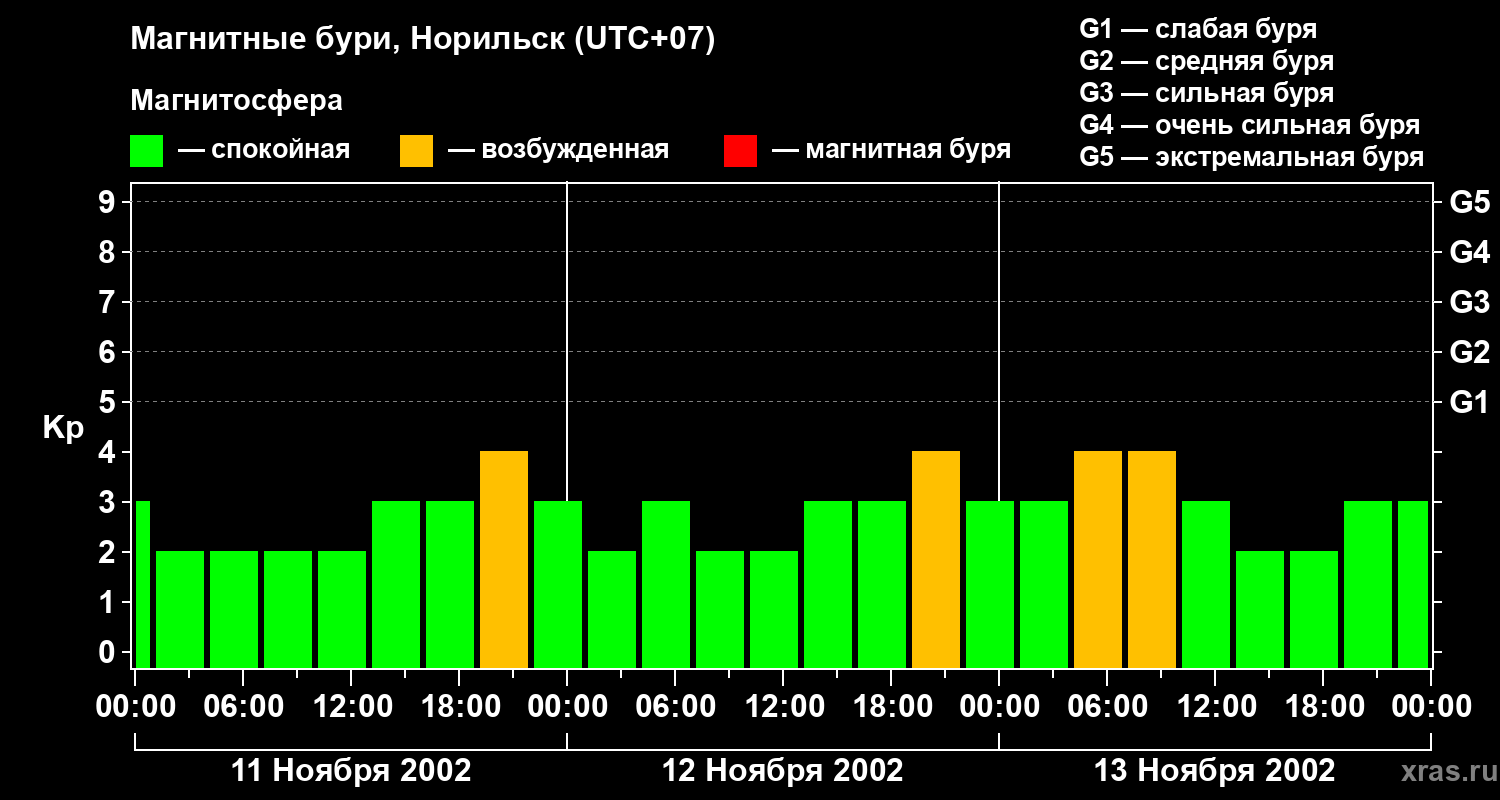Click the 'G4 — очень сильная буря' line
The image size is (1500, 800).
pos(1250,125)
